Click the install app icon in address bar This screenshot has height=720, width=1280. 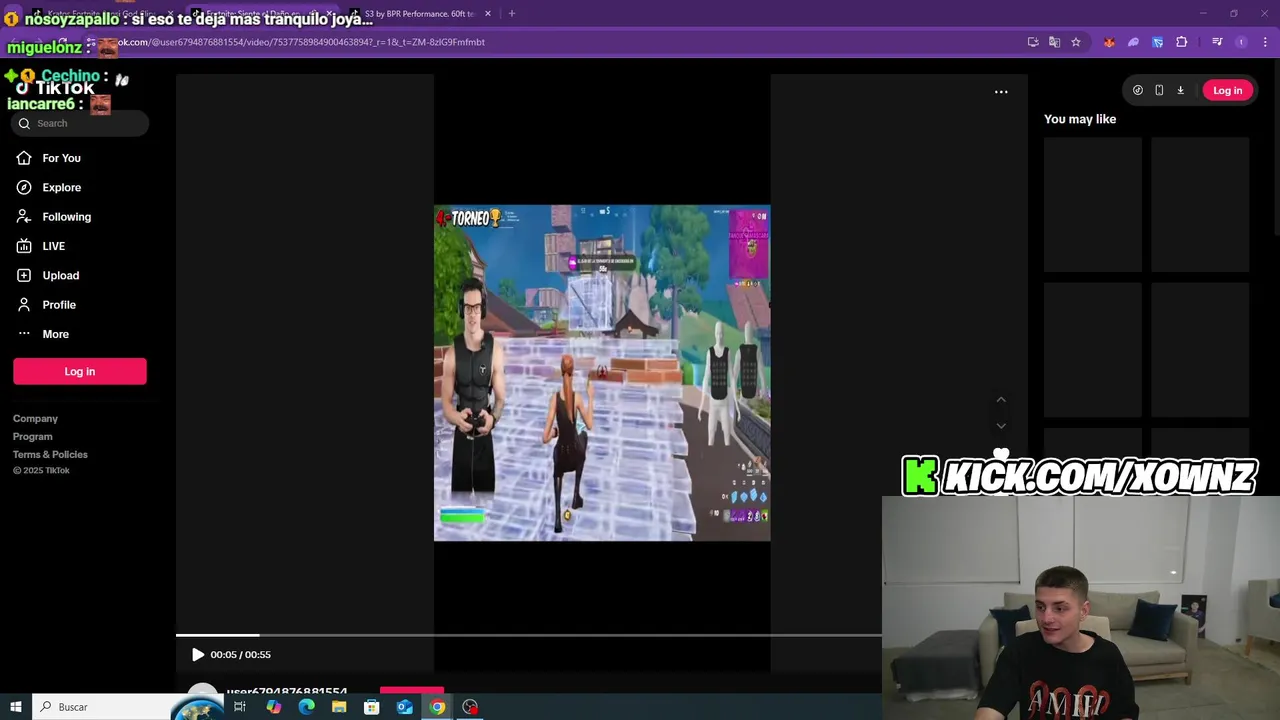[x=1033, y=42]
